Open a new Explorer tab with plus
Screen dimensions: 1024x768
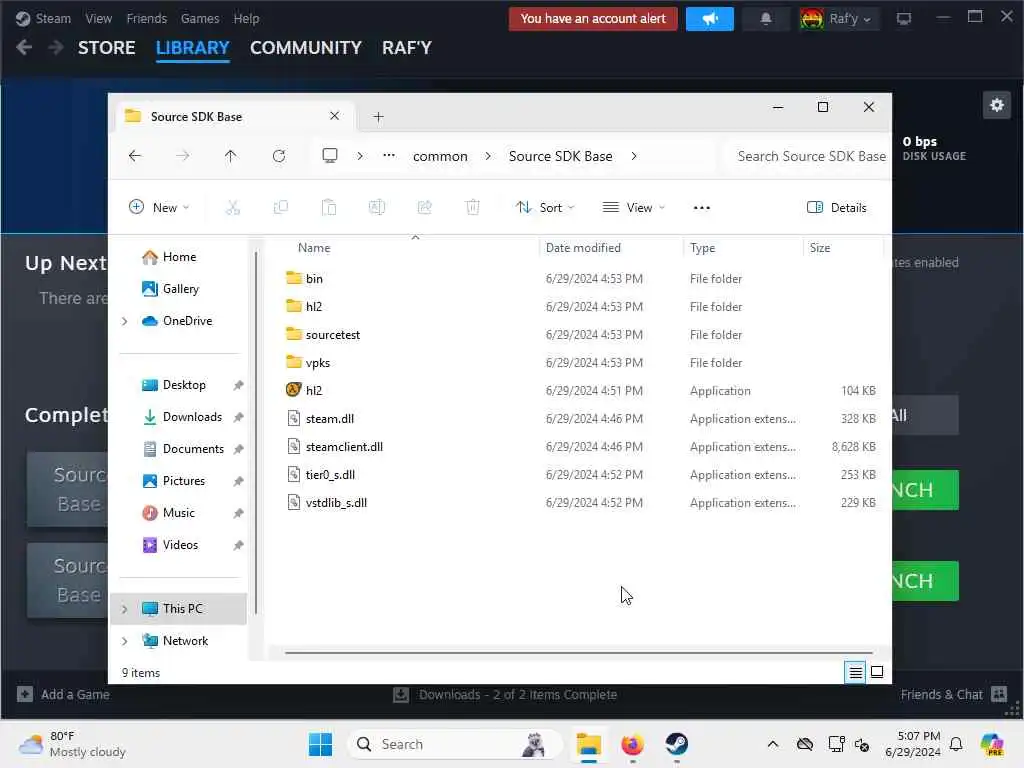pyautogui.click(x=378, y=117)
